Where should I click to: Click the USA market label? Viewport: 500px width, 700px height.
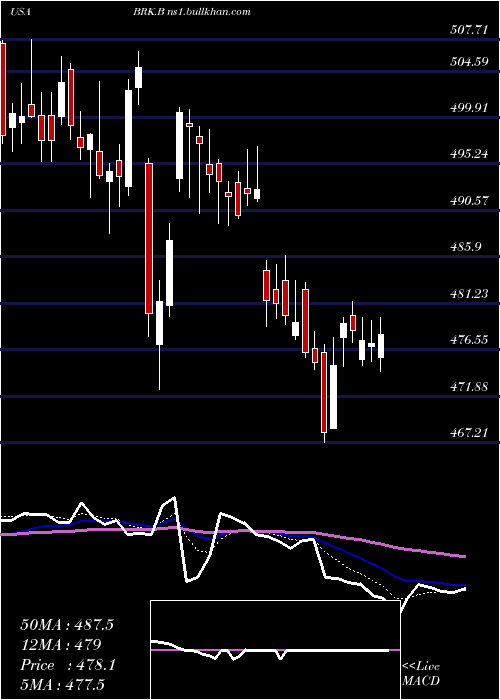[x=19, y=12]
